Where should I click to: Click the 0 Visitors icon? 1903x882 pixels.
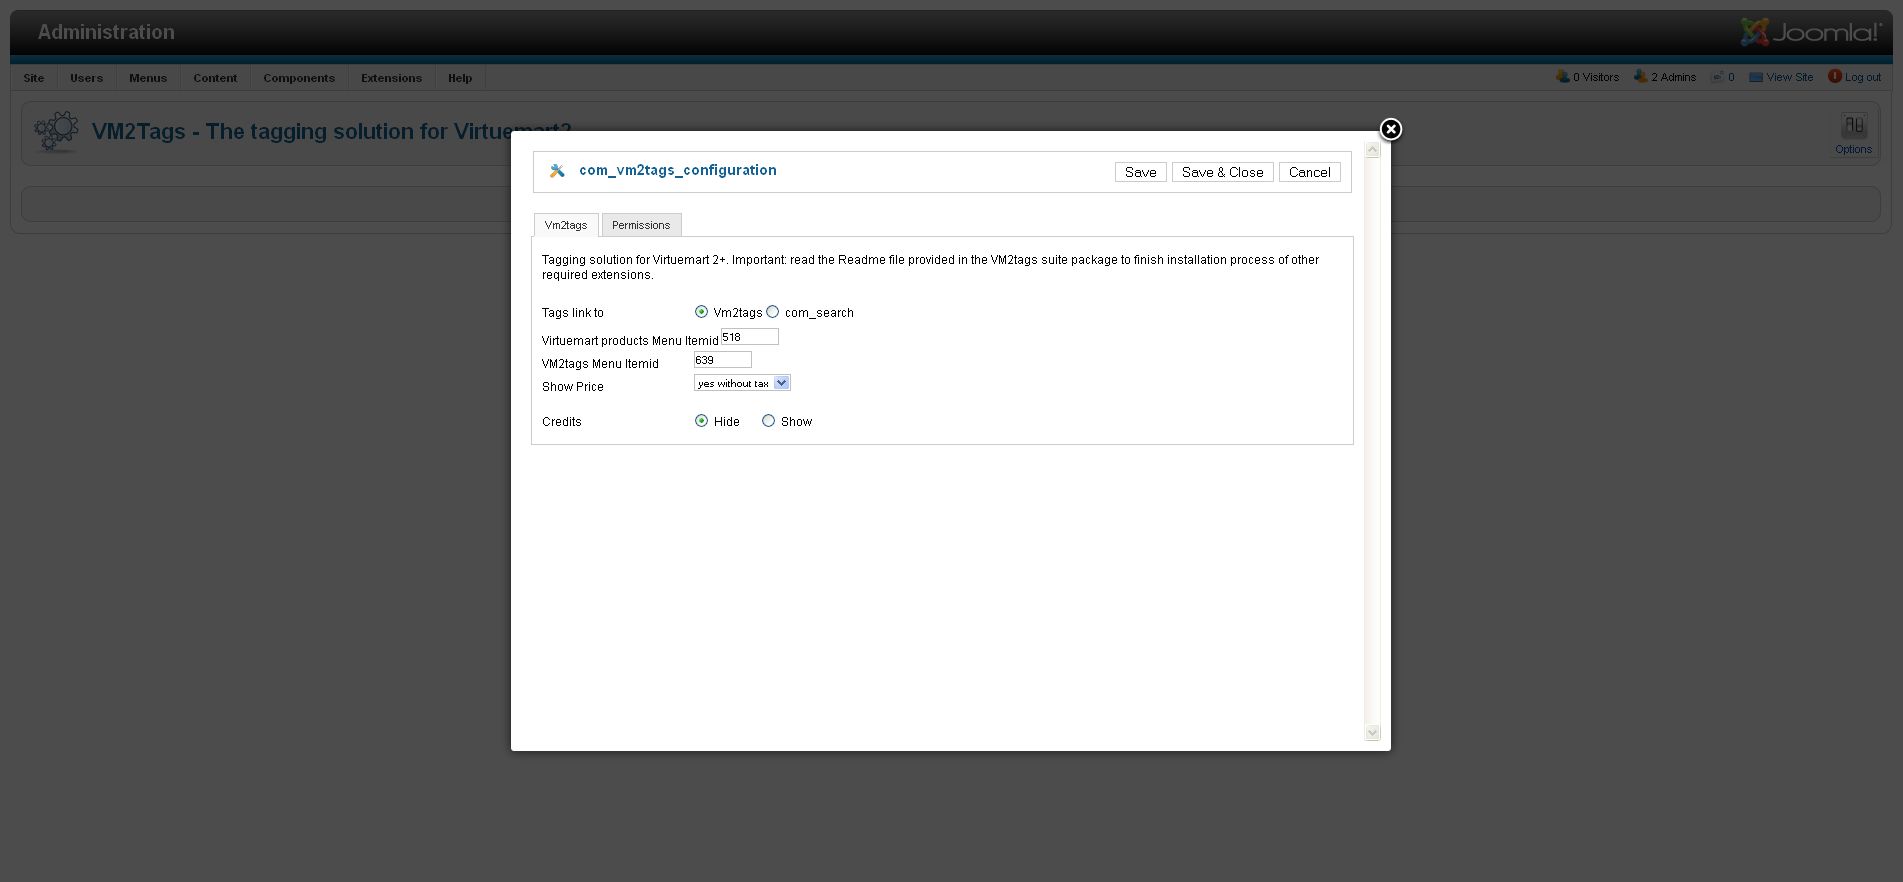click(1562, 76)
